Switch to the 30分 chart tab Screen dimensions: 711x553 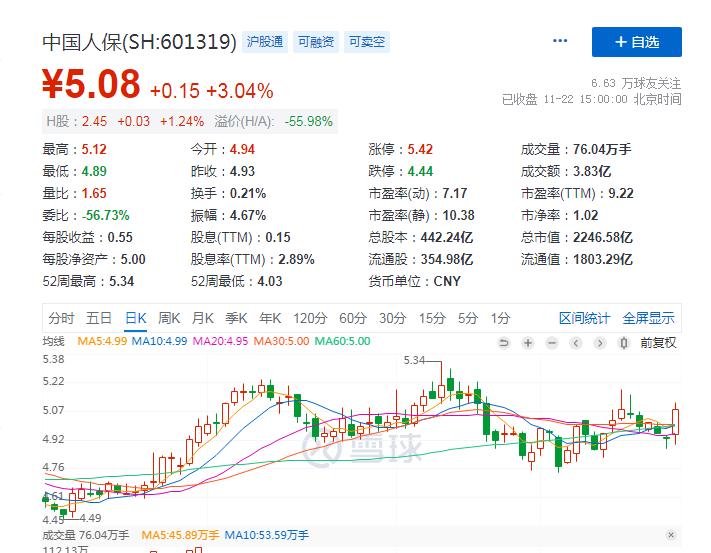393,318
